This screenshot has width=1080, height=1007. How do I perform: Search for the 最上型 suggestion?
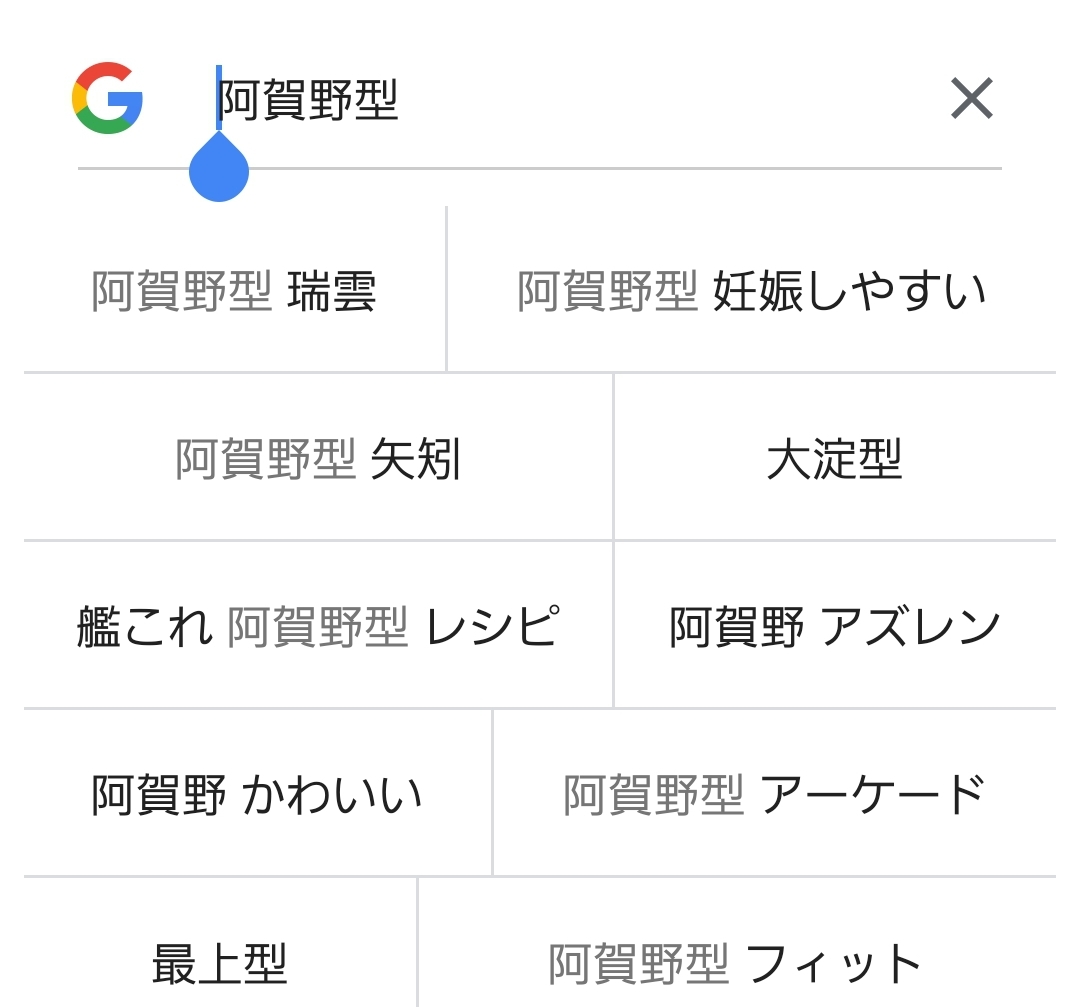point(219,963)
